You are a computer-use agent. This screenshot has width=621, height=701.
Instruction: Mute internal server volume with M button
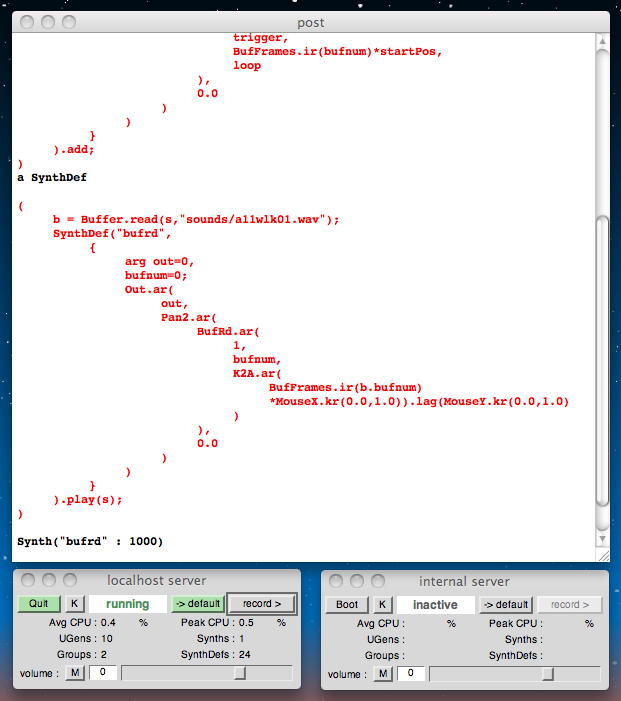point(383,674)
